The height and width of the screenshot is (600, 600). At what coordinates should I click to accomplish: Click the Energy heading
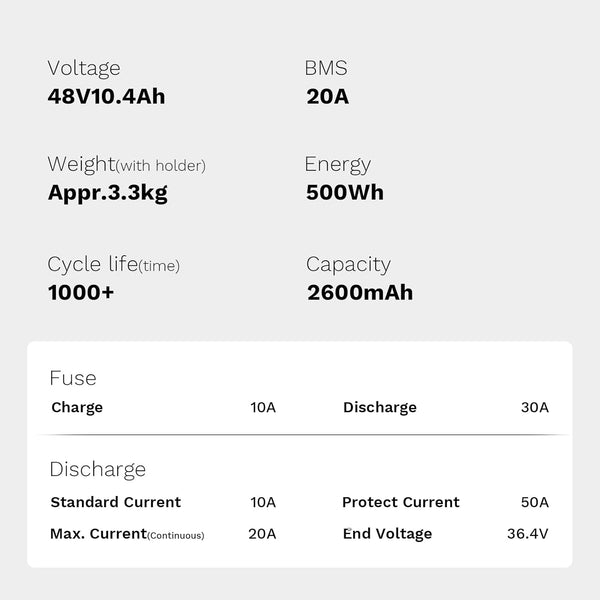tap(338, 165)
